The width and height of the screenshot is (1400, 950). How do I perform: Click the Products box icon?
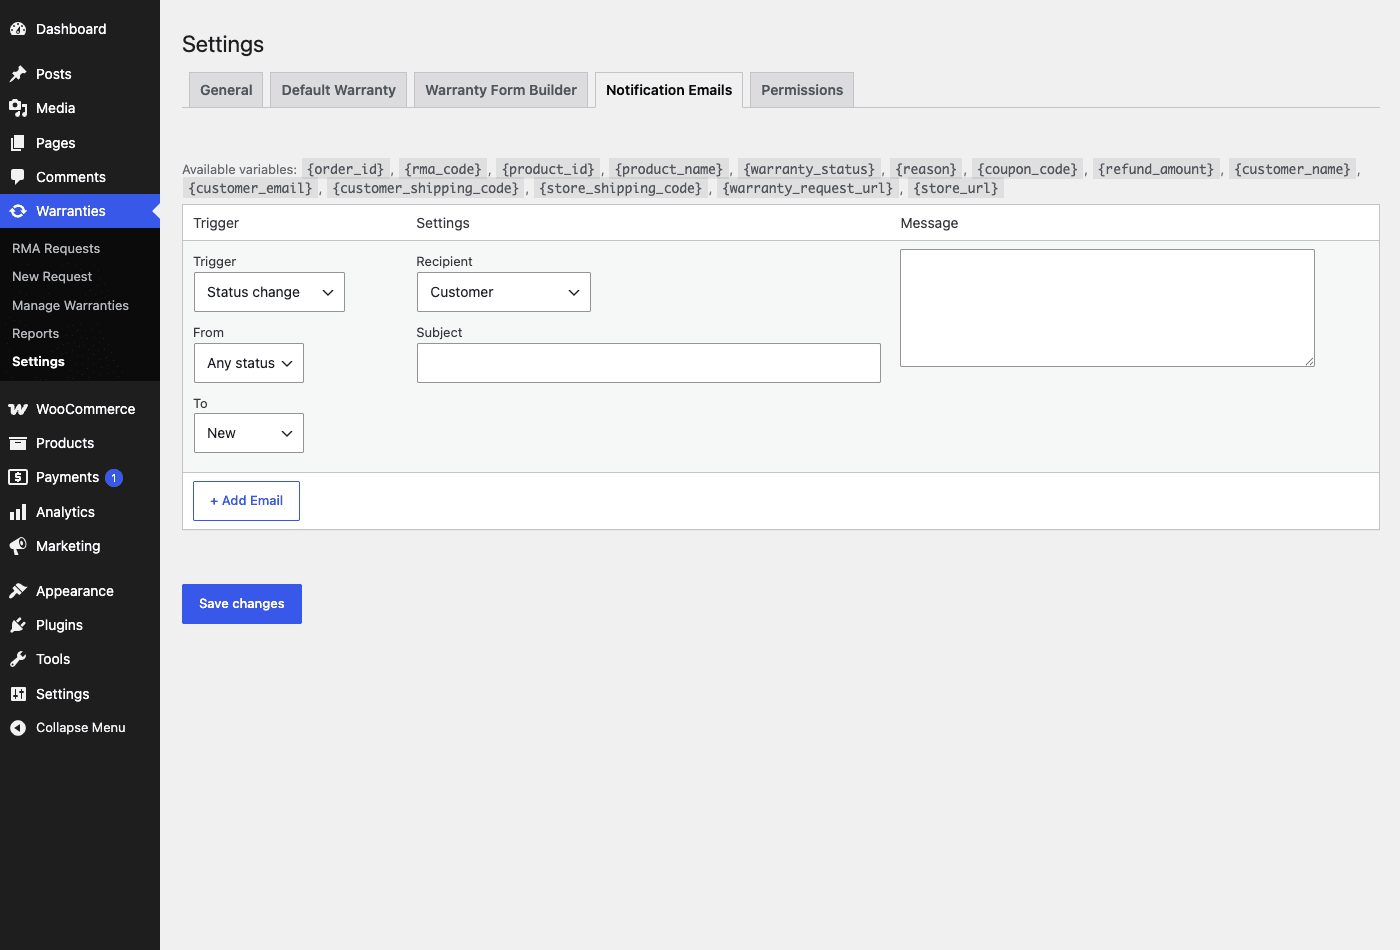(x=18, y=443)
